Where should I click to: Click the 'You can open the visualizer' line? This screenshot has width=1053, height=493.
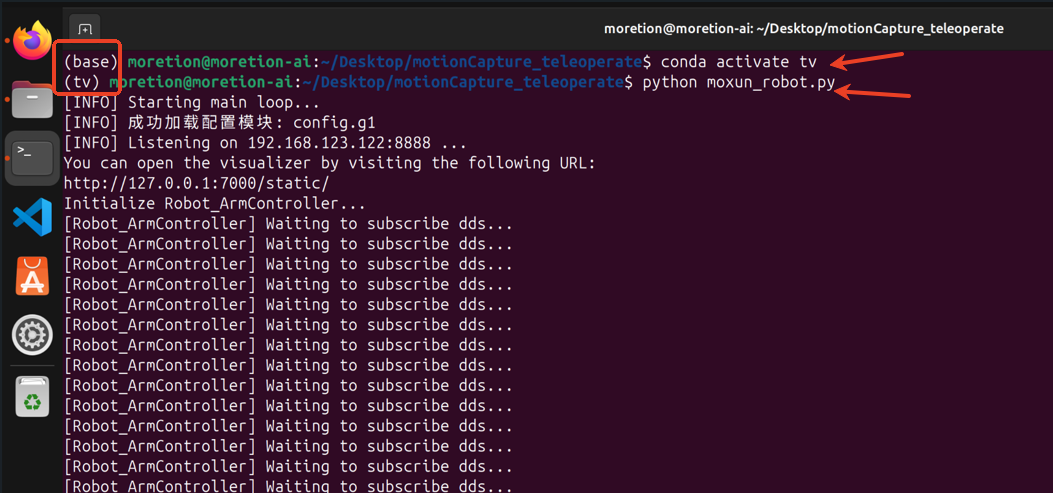329,163
